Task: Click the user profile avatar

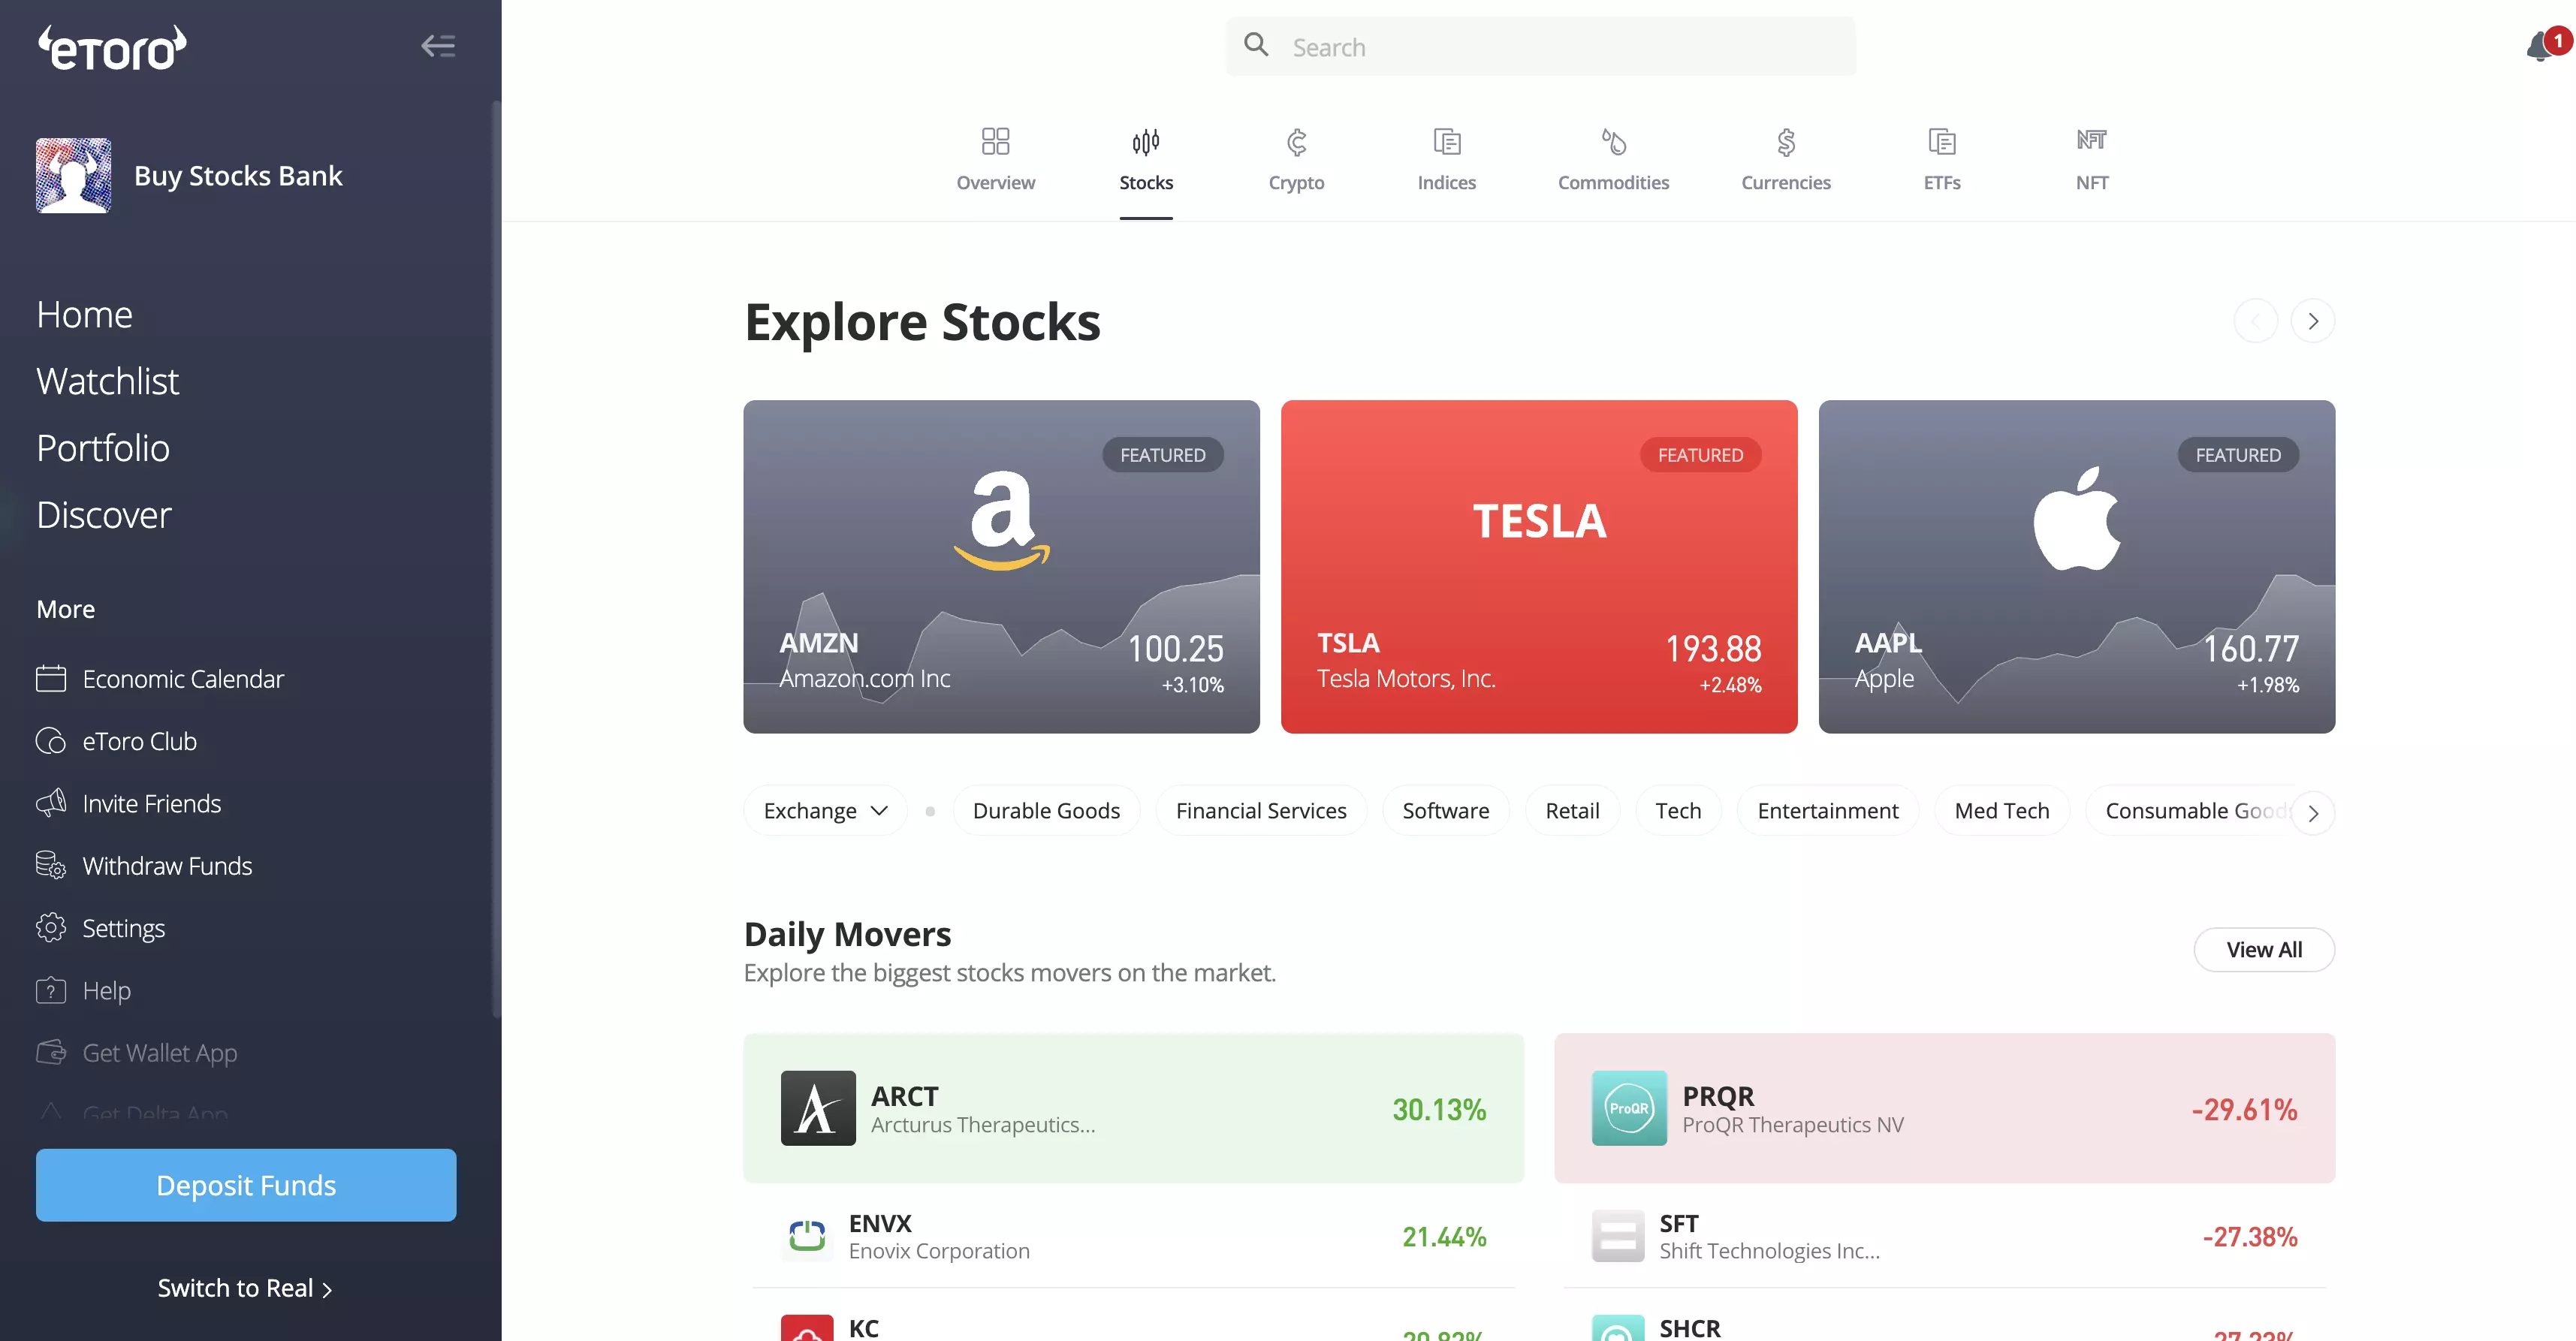Action: [x=74, y=175]
